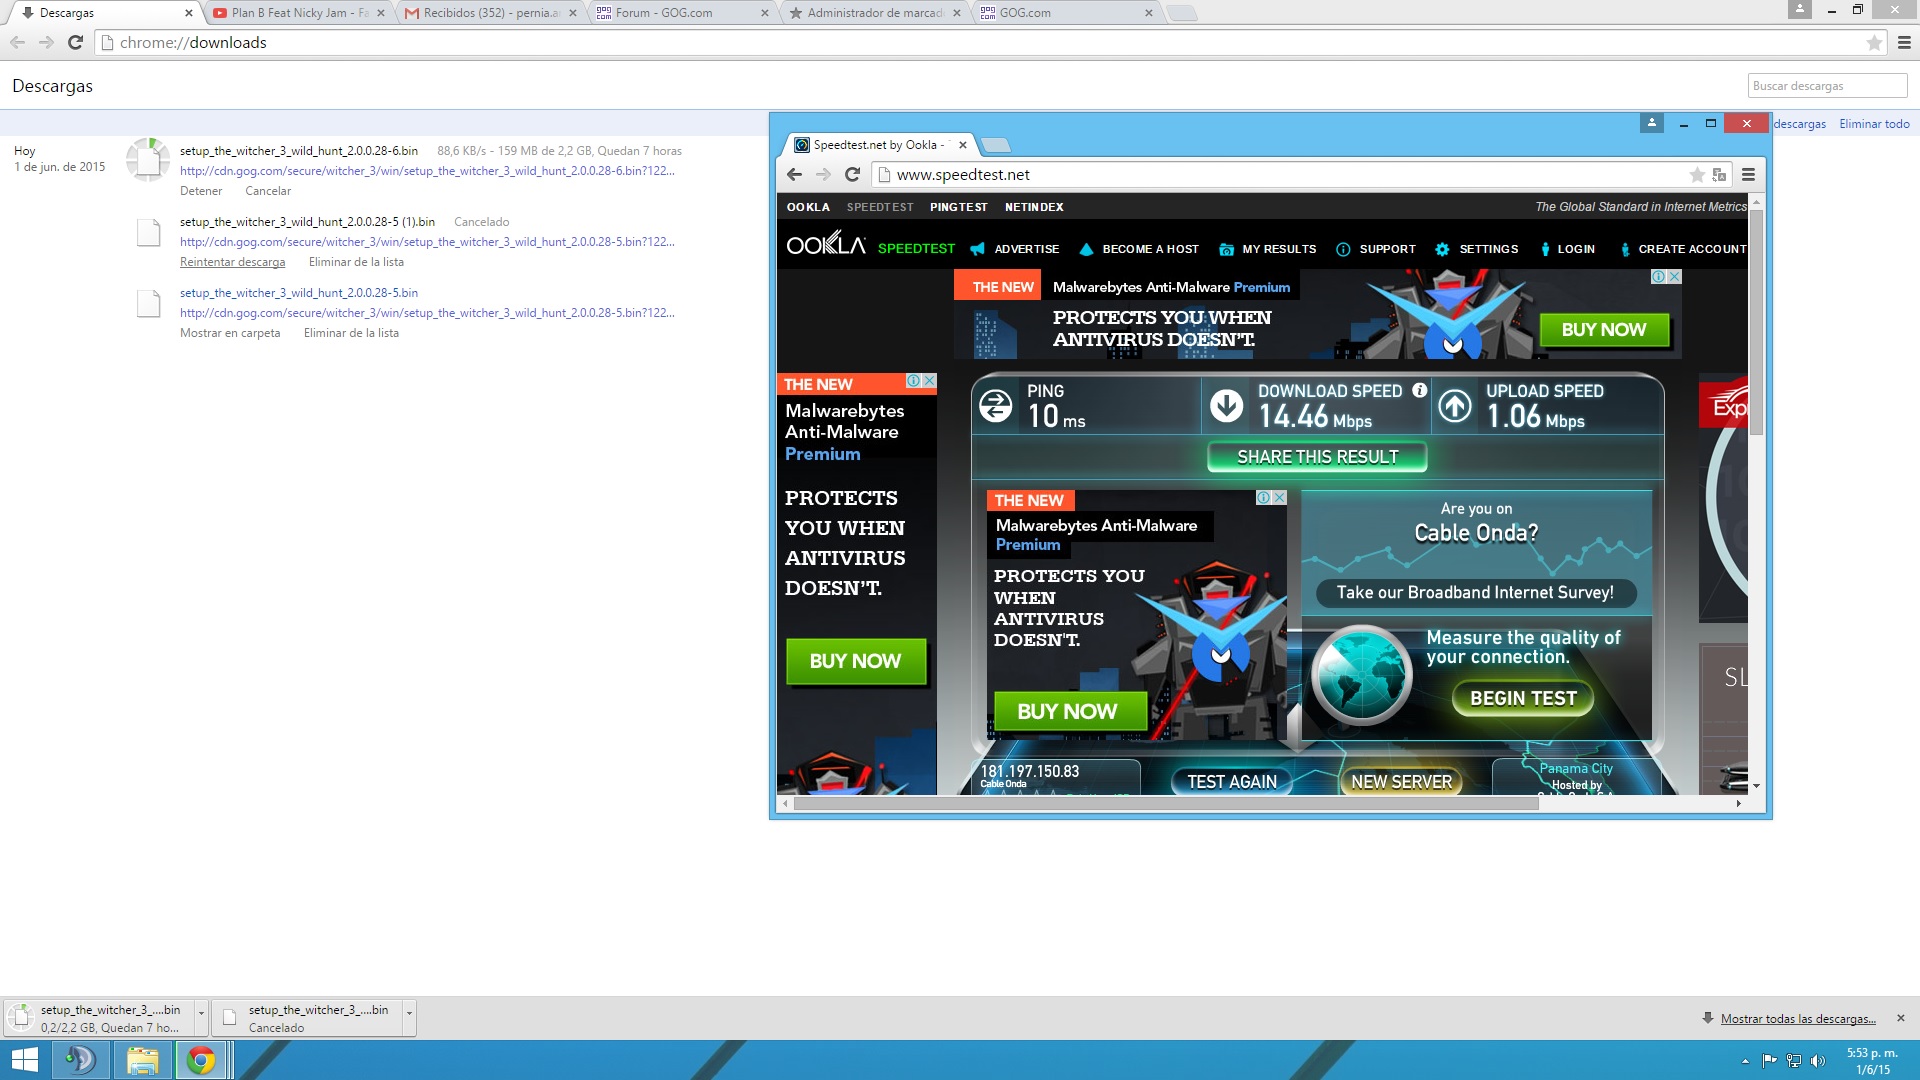Open PINGTEST in Ookla top bar
The height and width of the screenshot is (1080, 1920).
[958, 207]
